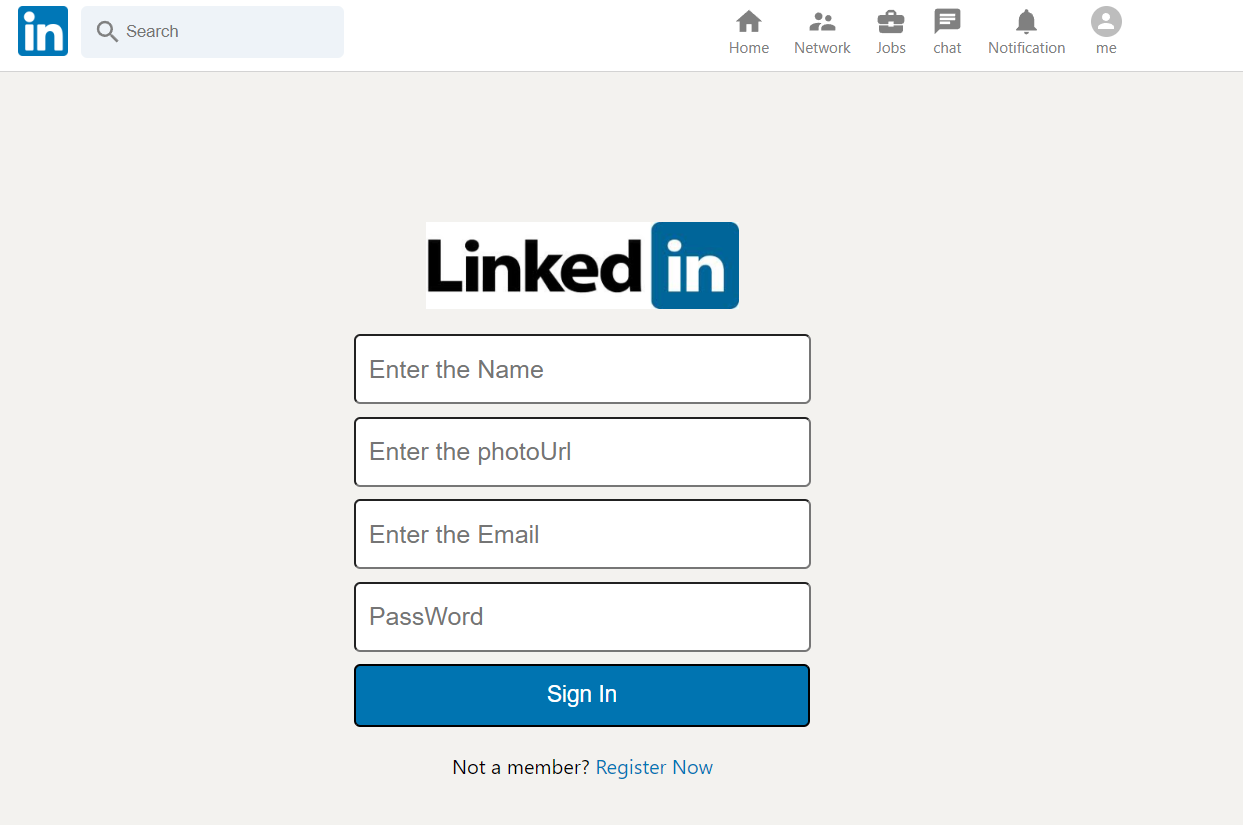Select the Jobs navigation label
Image resolution: width=1243 pixels, height=825 pixels.
[x=890, y=47]
